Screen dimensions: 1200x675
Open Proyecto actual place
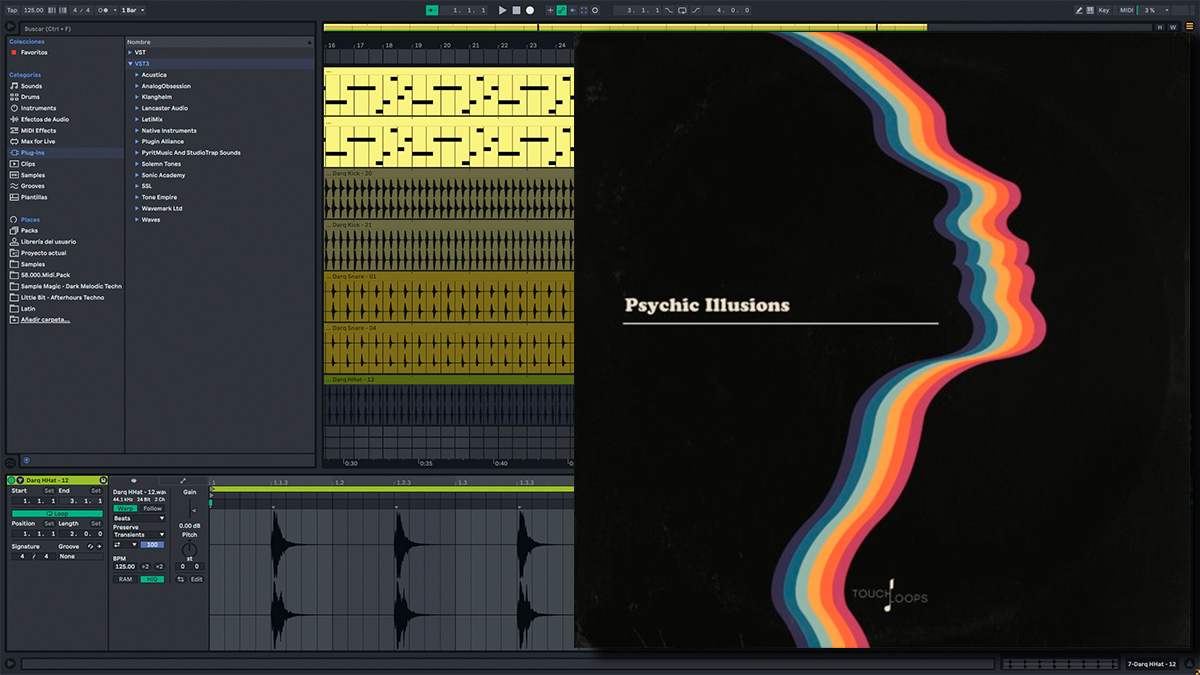[x=42, y=253]
